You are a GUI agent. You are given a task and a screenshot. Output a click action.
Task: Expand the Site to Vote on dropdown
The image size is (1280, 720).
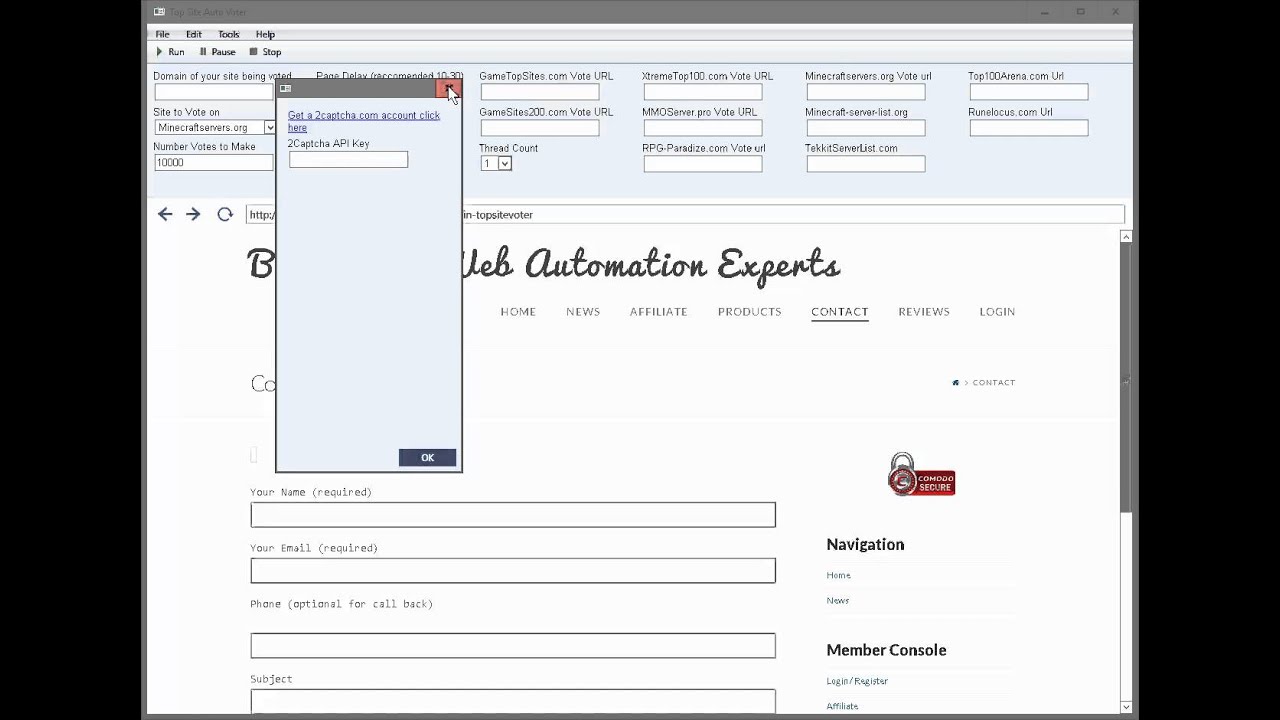[269, 127]
